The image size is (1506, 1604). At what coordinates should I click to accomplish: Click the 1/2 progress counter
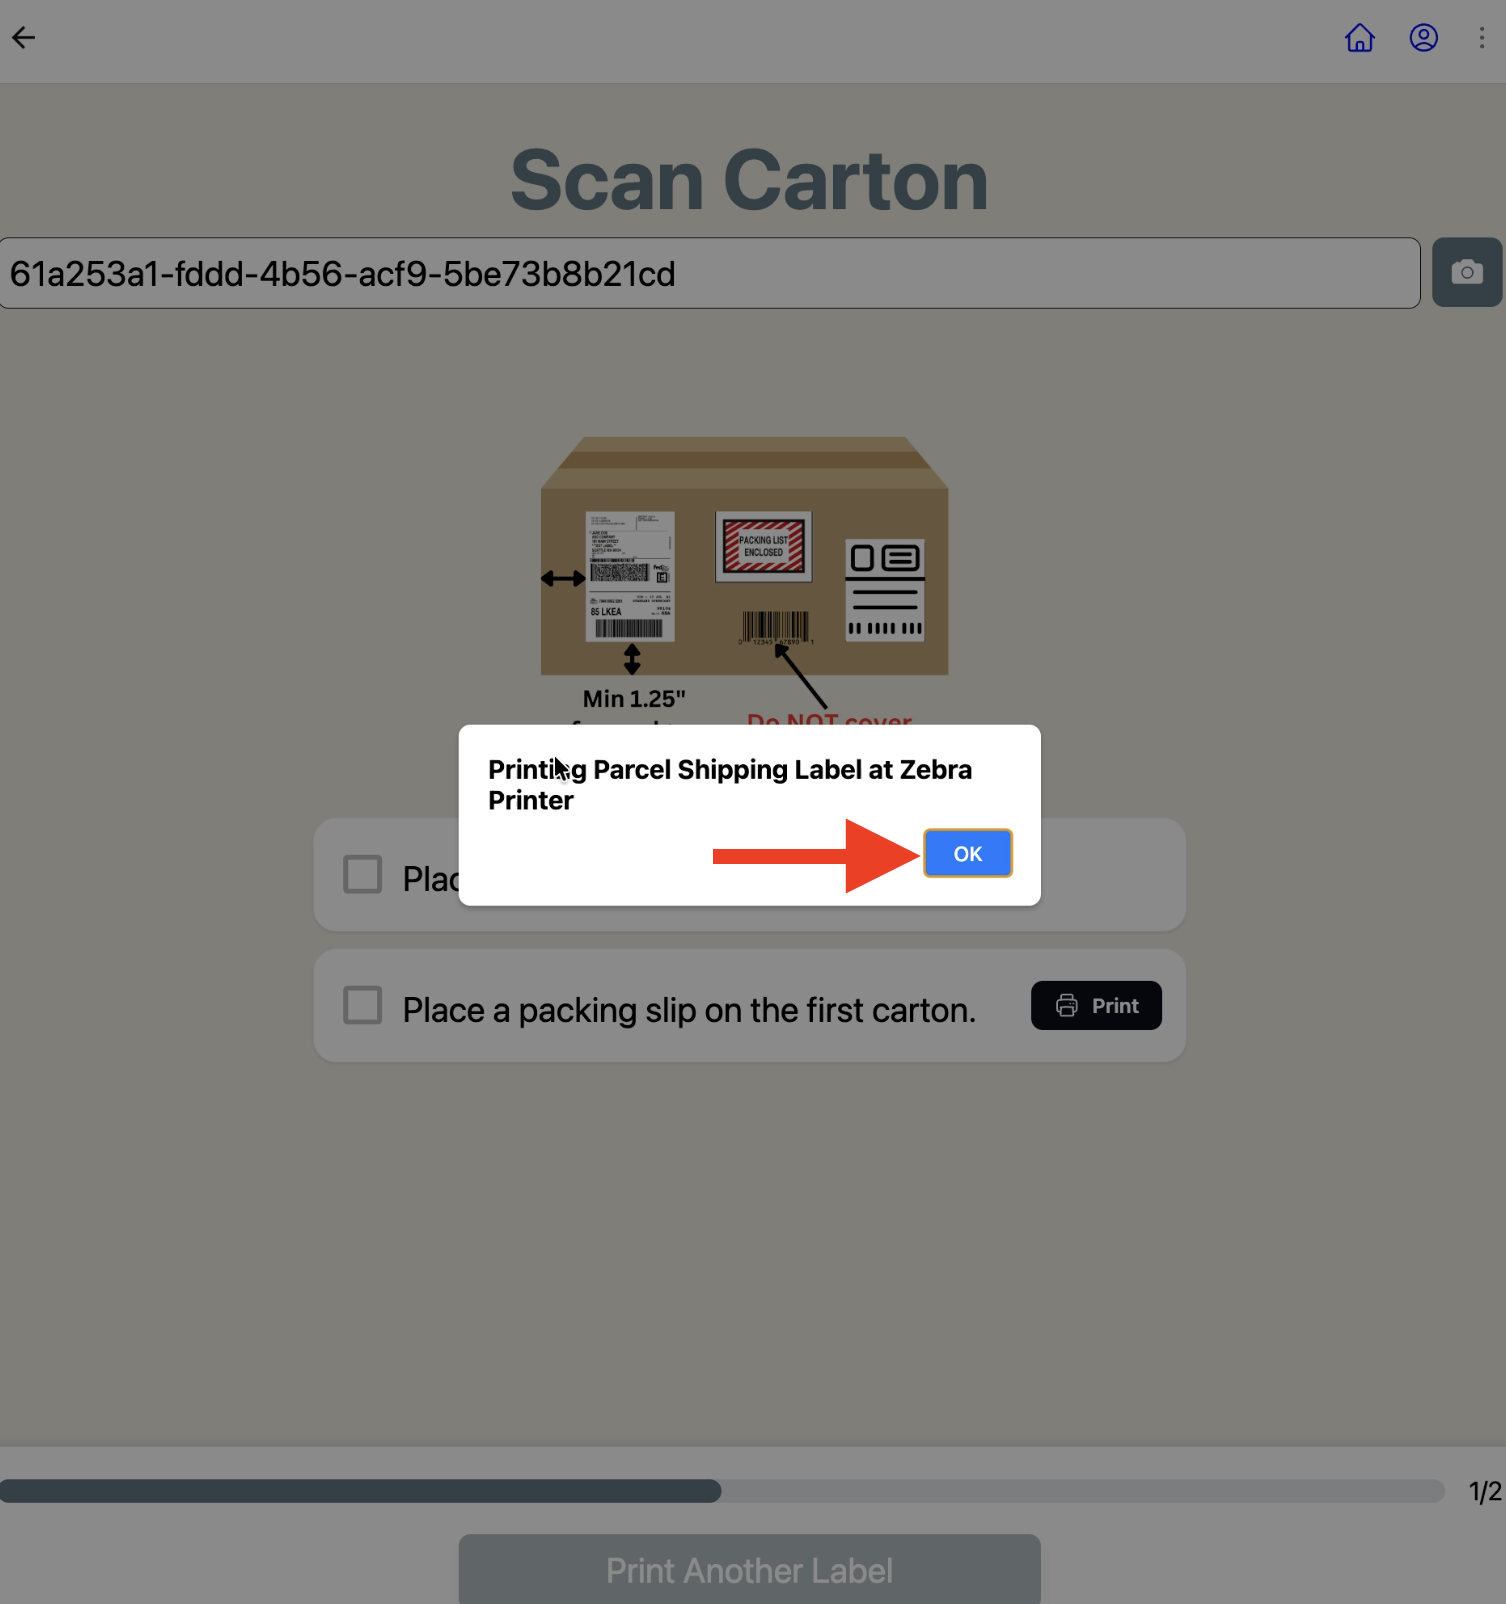click(1485, 1492)
